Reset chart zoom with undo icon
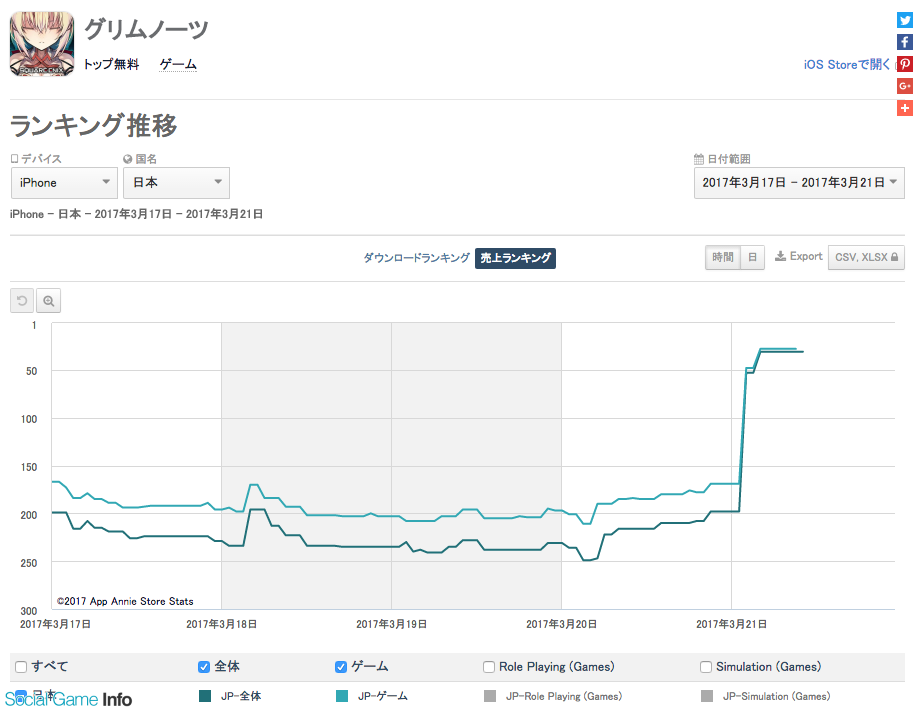Image resolution: width=915 pixels, height=712 pixels. point(22,301)
